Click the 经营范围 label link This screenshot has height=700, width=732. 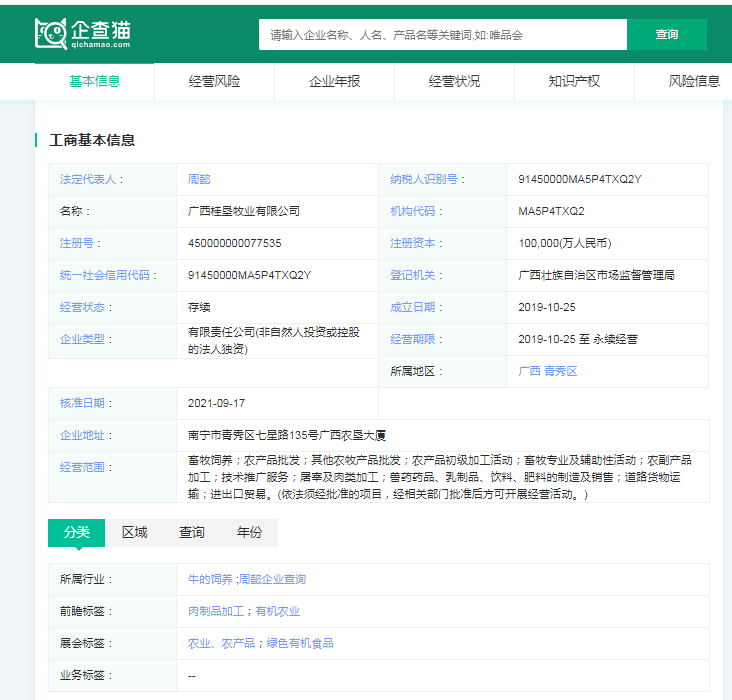(x=82, y=467)
